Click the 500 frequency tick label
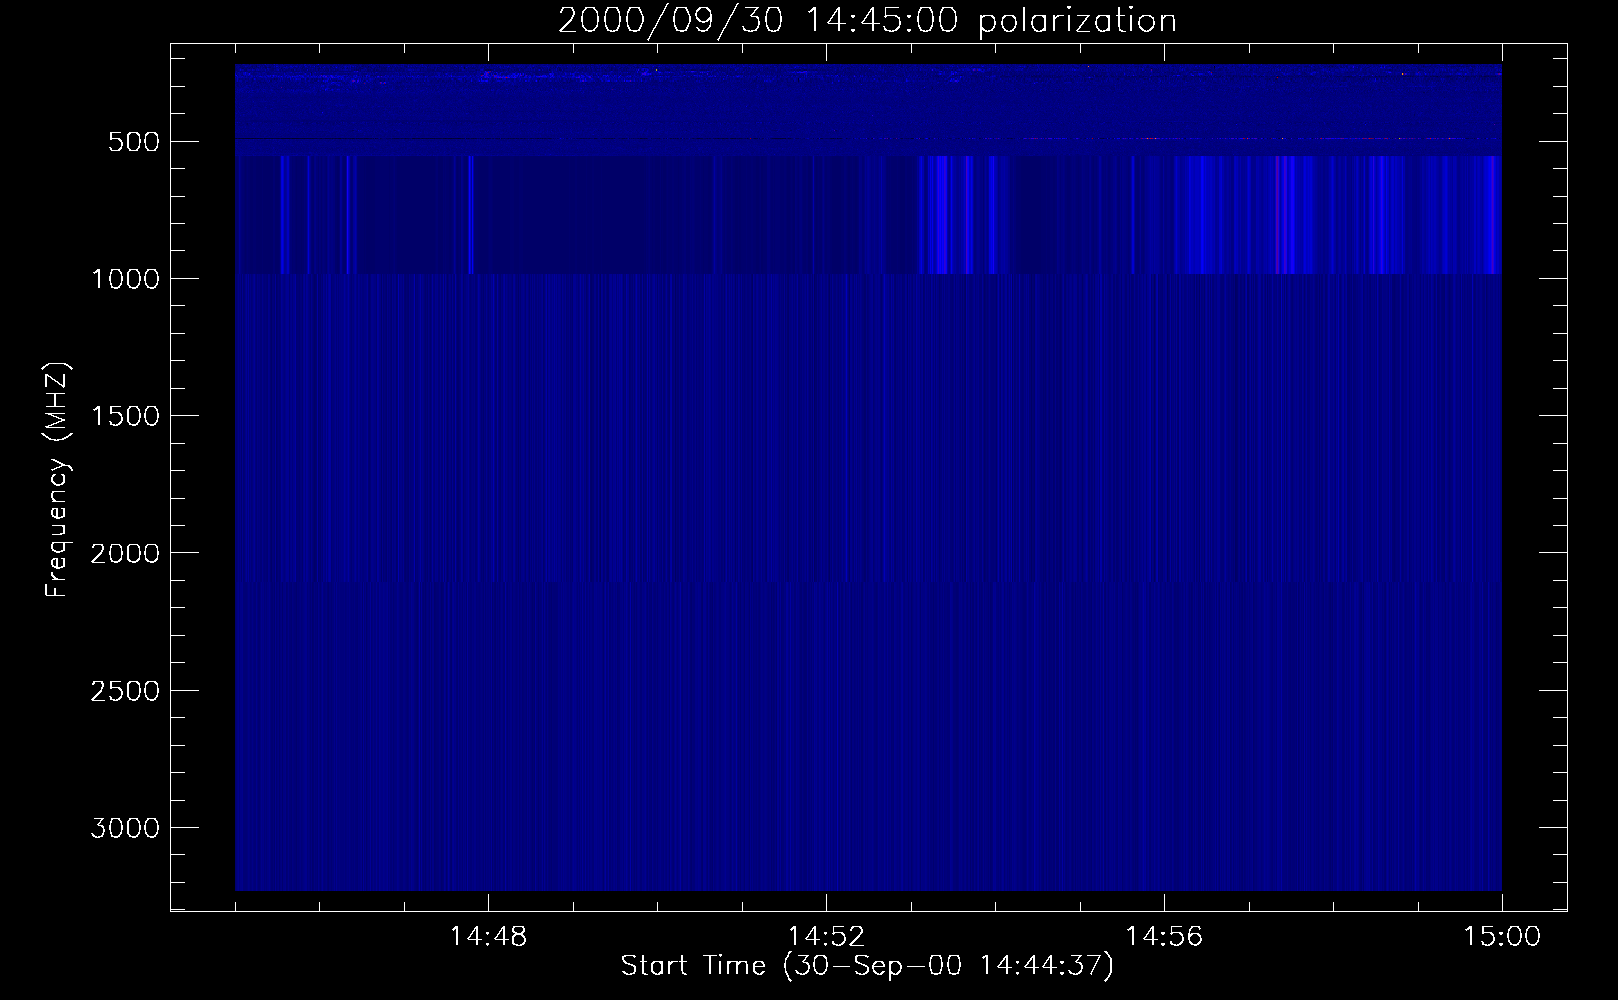 coord(135,142)
